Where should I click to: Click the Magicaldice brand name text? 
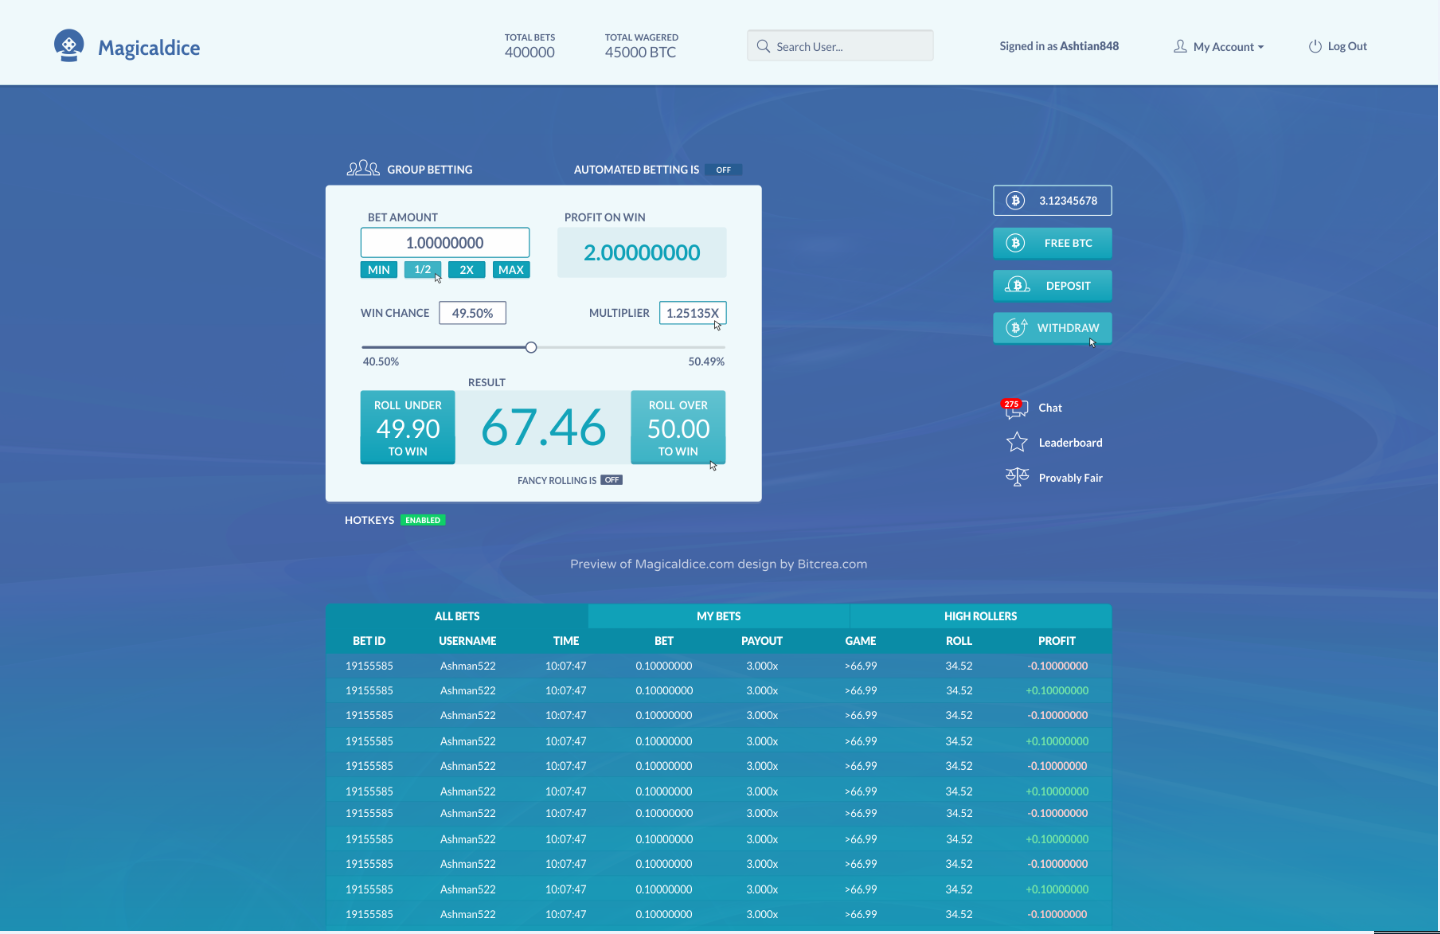coord(149,48)
